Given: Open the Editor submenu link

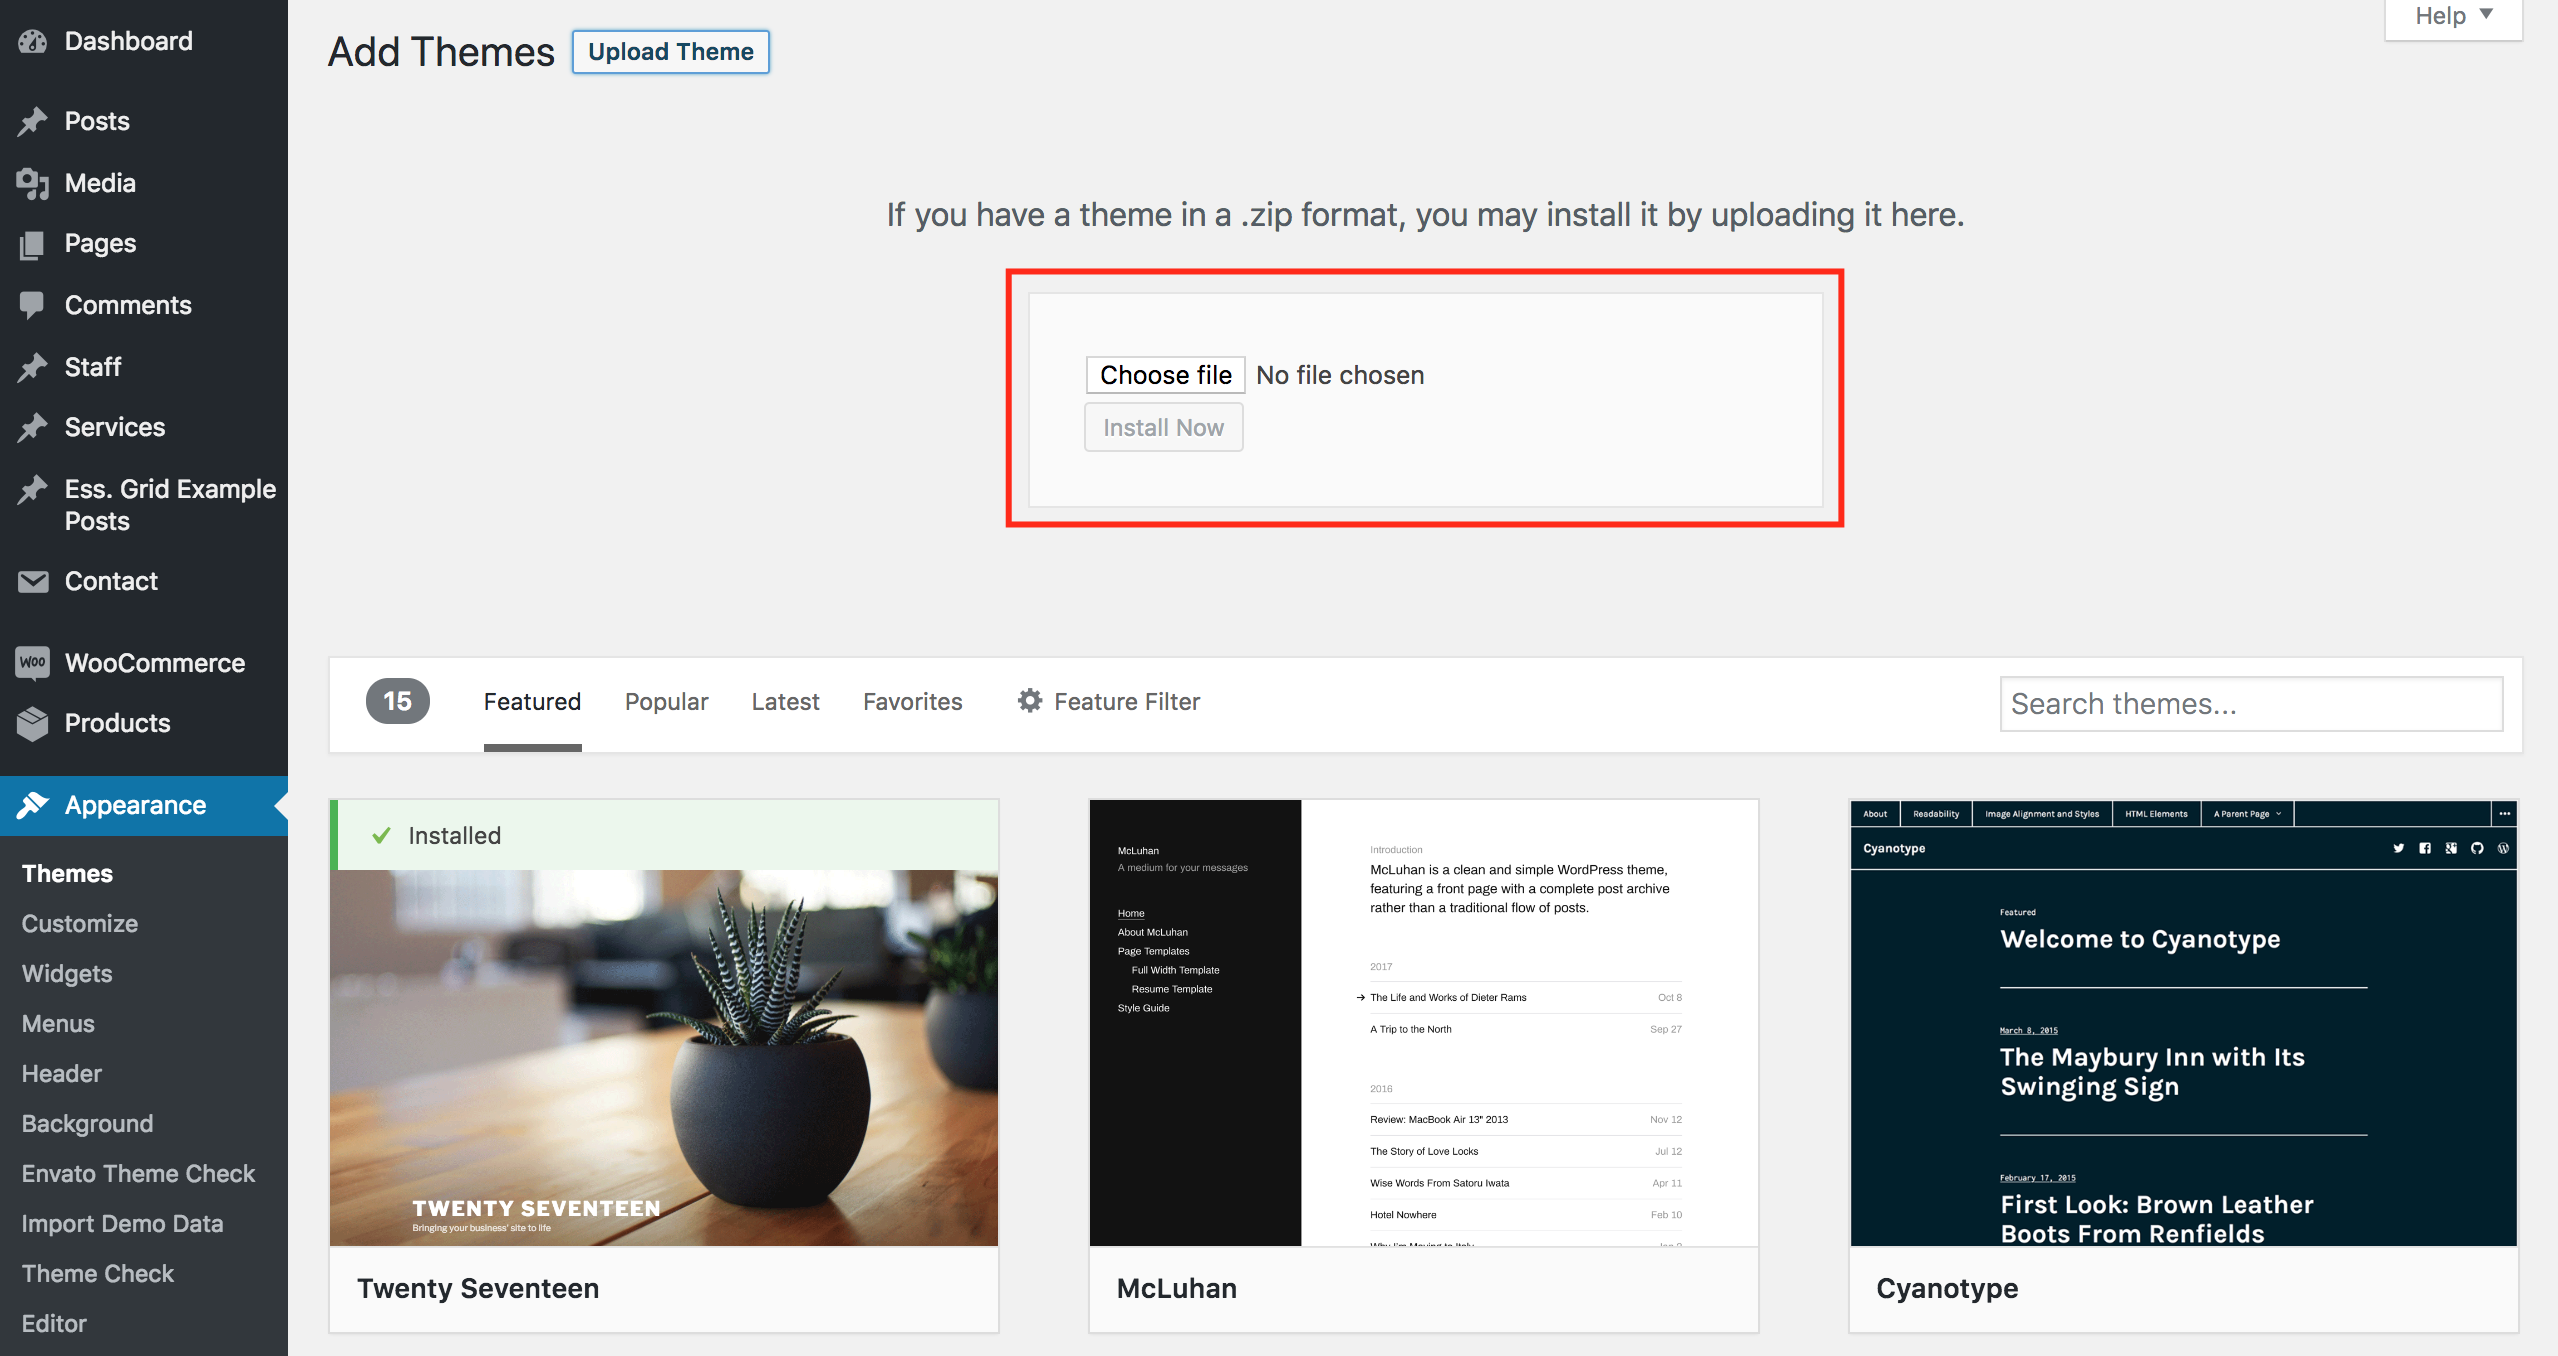Looking at the screenshot, I should coord(54,1324).
